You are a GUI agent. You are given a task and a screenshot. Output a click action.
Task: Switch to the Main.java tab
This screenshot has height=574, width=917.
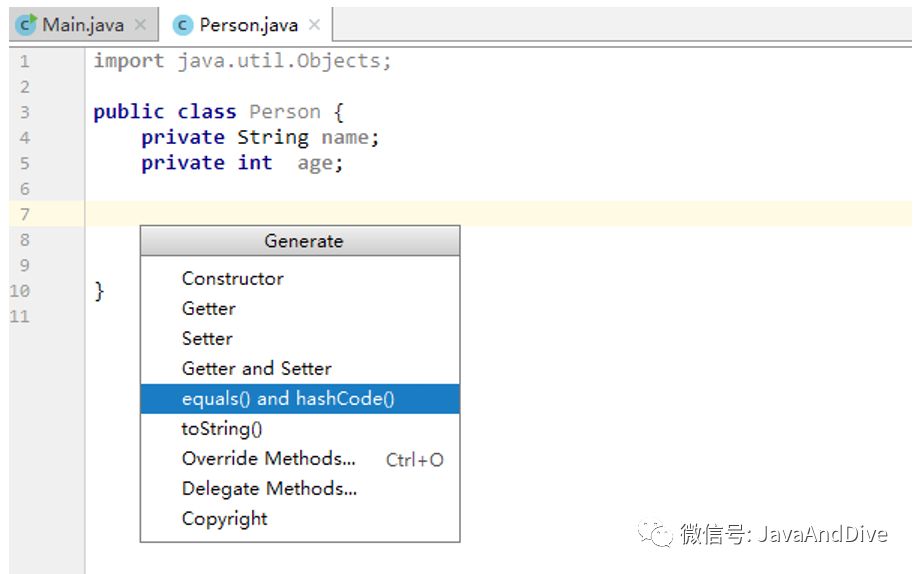(x=84, y=25)
